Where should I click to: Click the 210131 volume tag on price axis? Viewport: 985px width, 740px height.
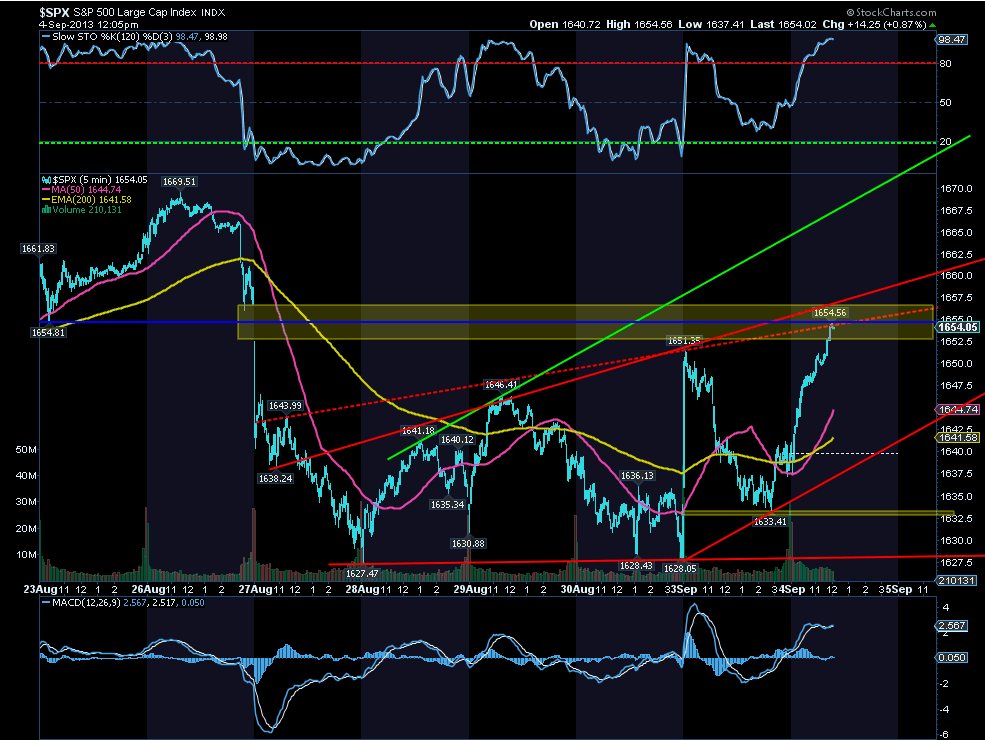click(x=957, y=581)
